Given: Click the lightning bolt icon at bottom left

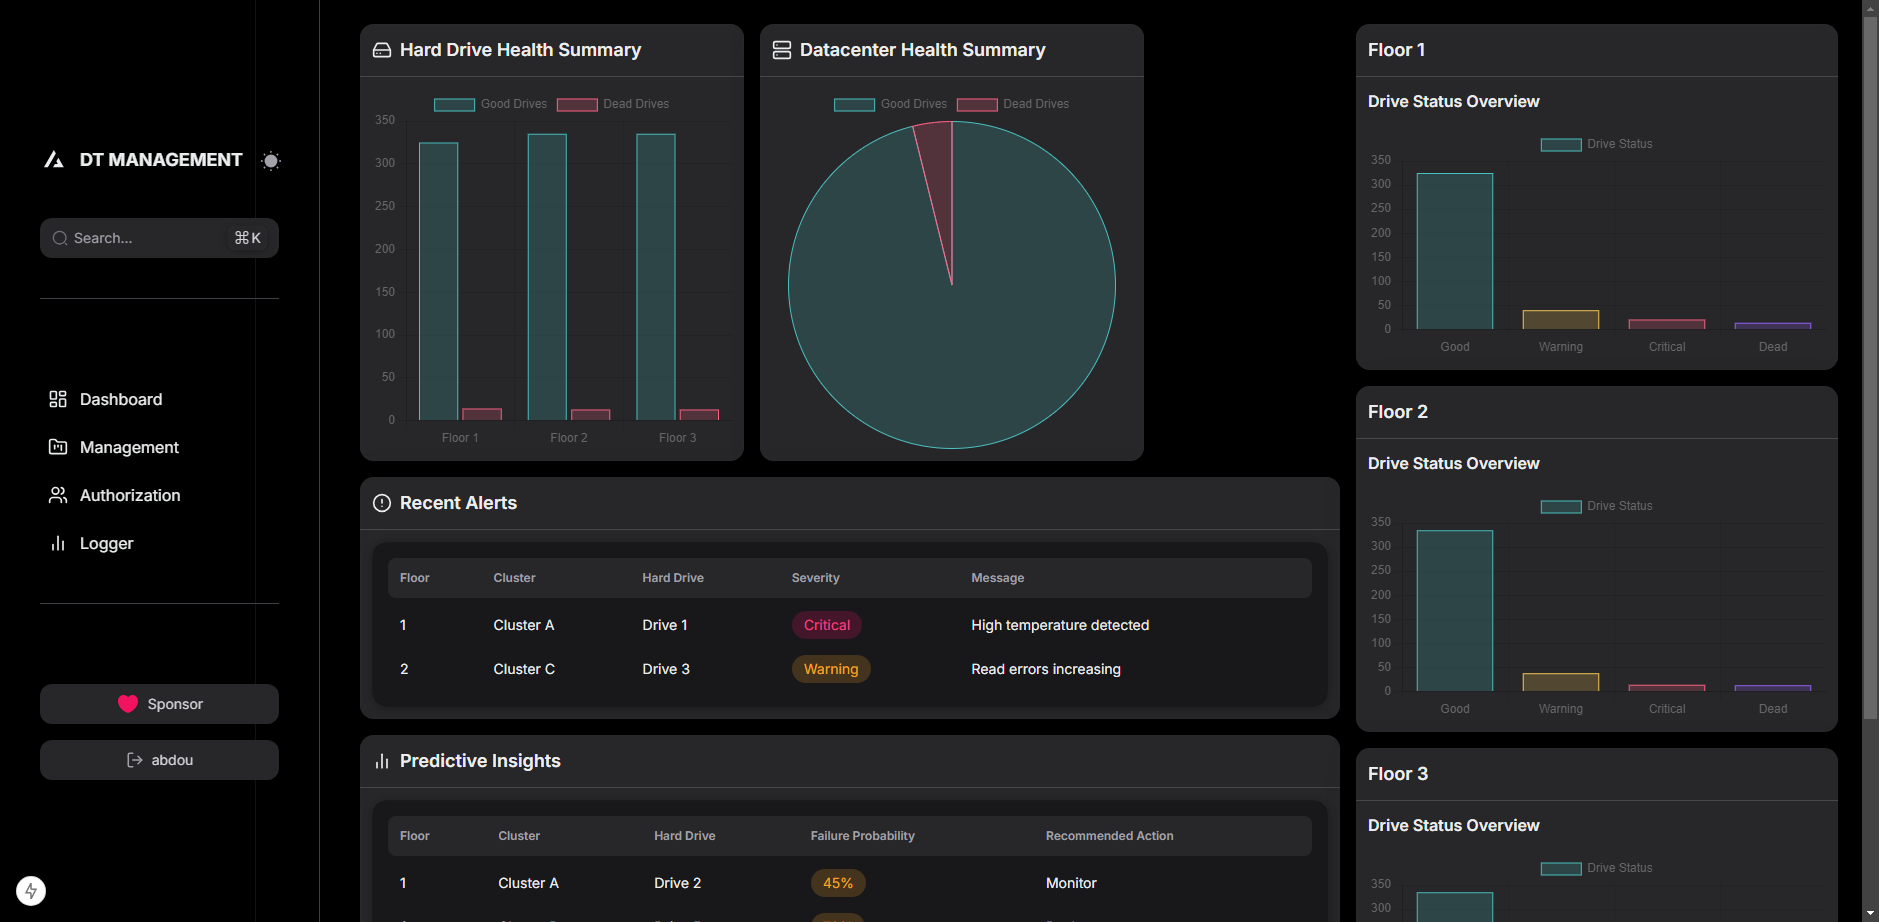Looking at the screenshot, I should [x=30, y=890].
